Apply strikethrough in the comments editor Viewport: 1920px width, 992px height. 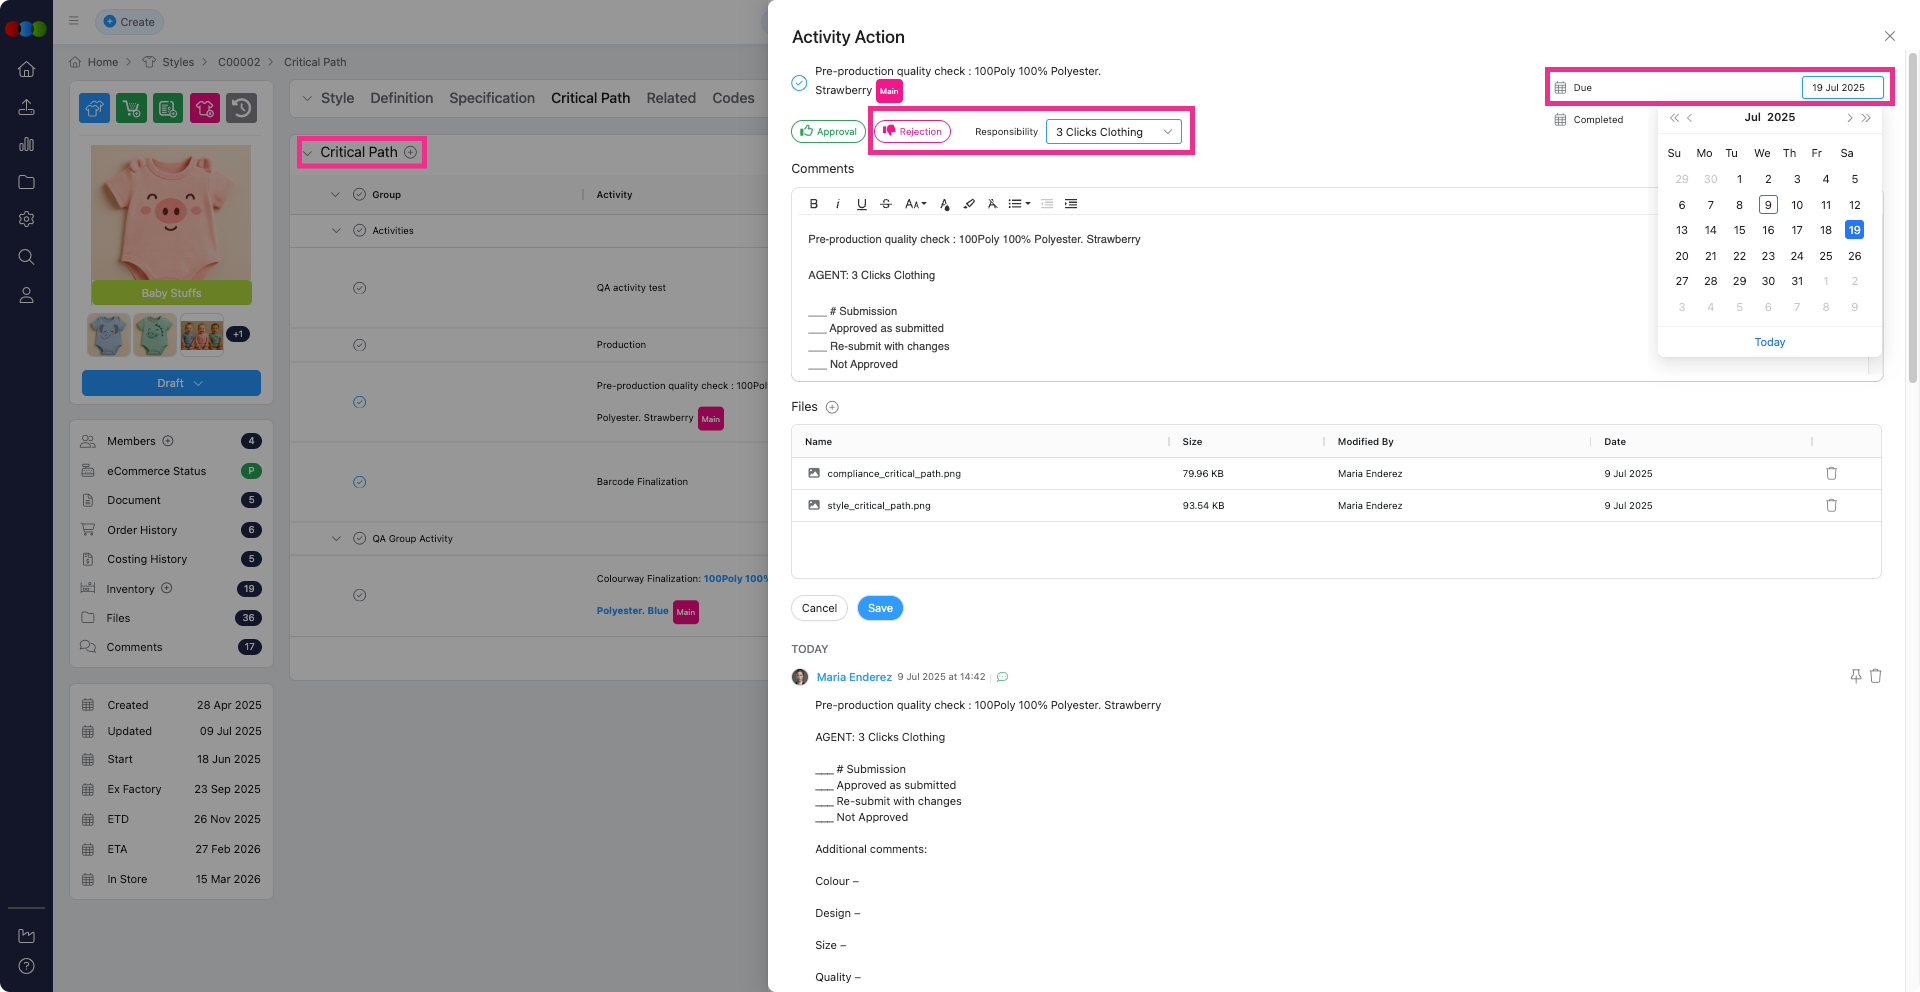(x=885, y=204)
